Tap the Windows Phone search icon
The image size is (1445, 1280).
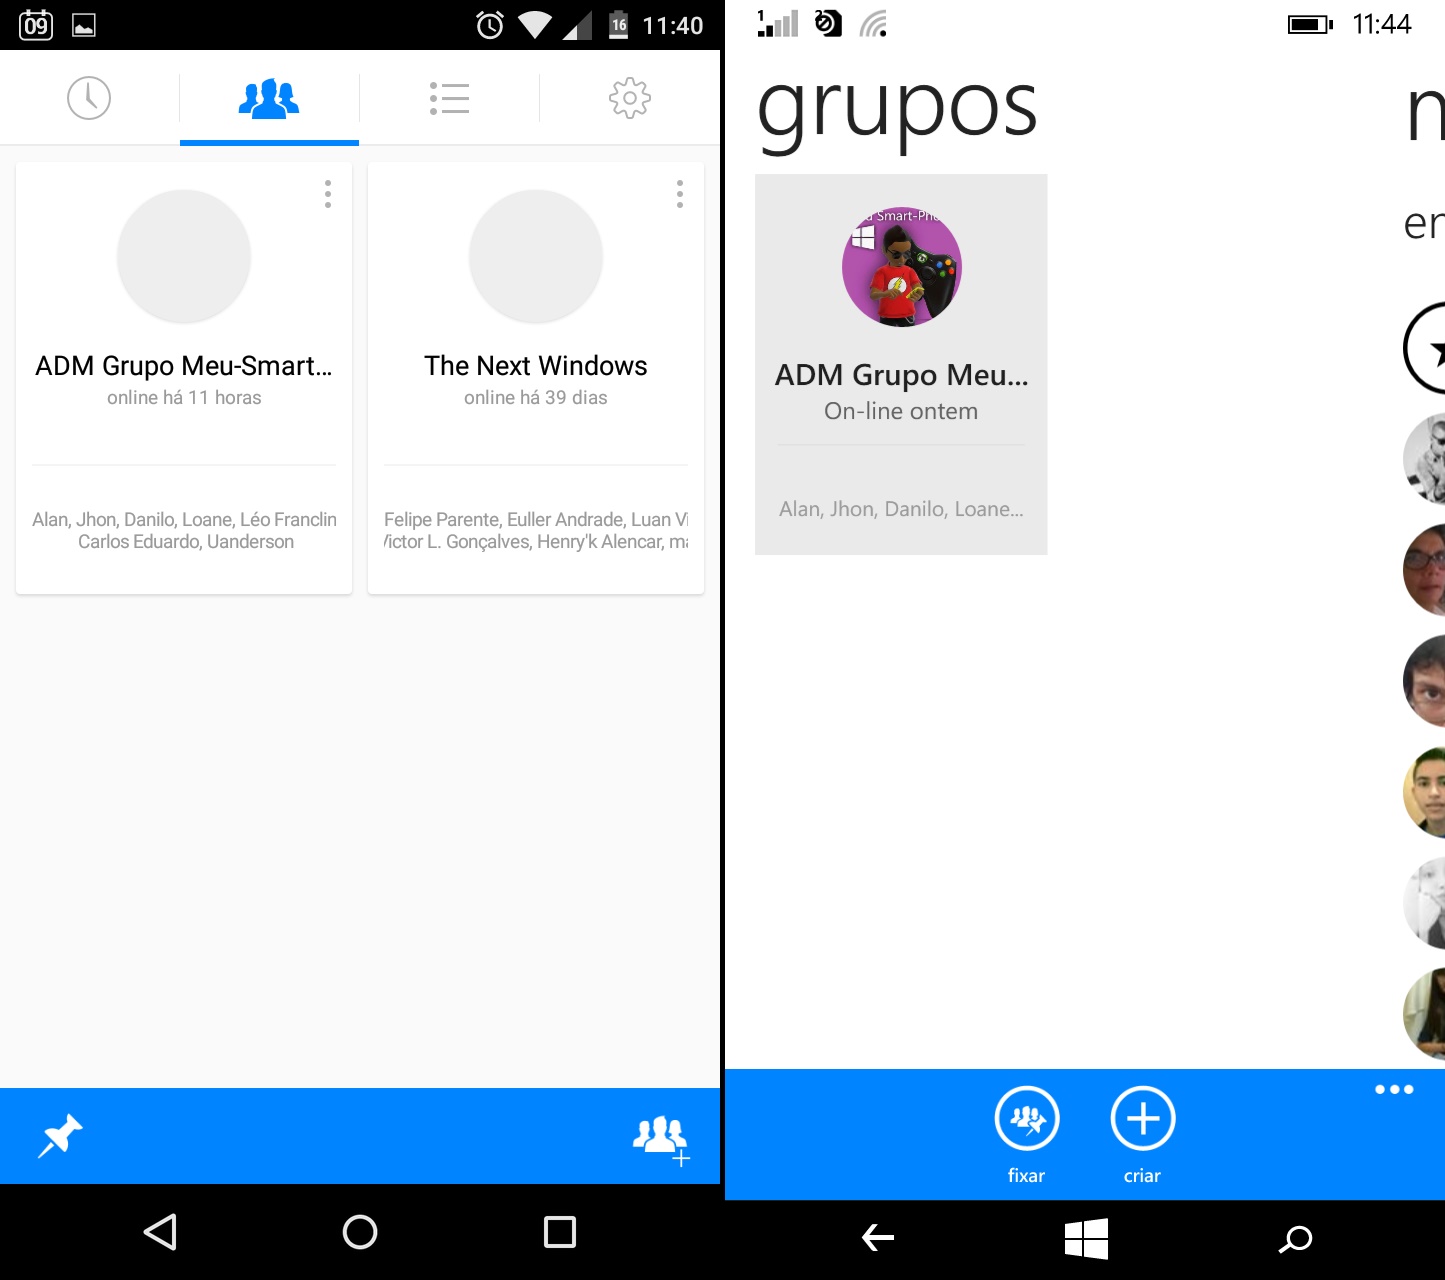coord(1296,1239)
